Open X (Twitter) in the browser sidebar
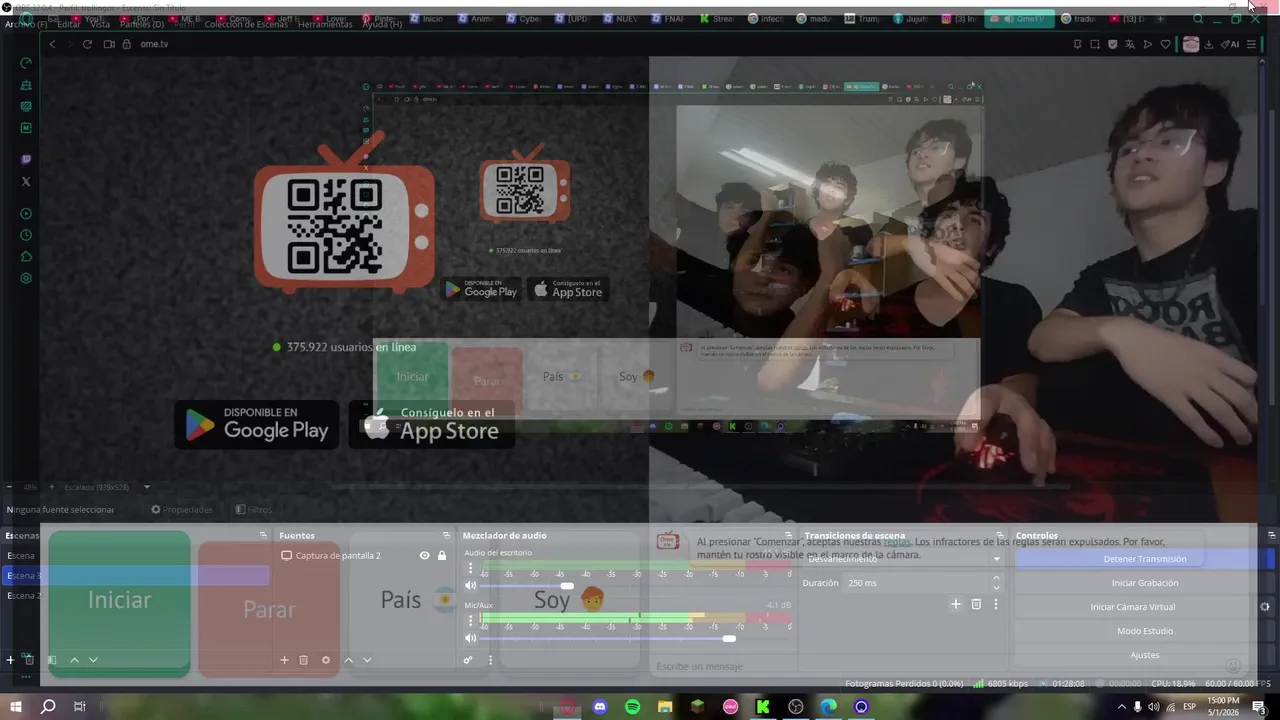This screenshot has height=720, width=1280. click(x=26, y=181)
